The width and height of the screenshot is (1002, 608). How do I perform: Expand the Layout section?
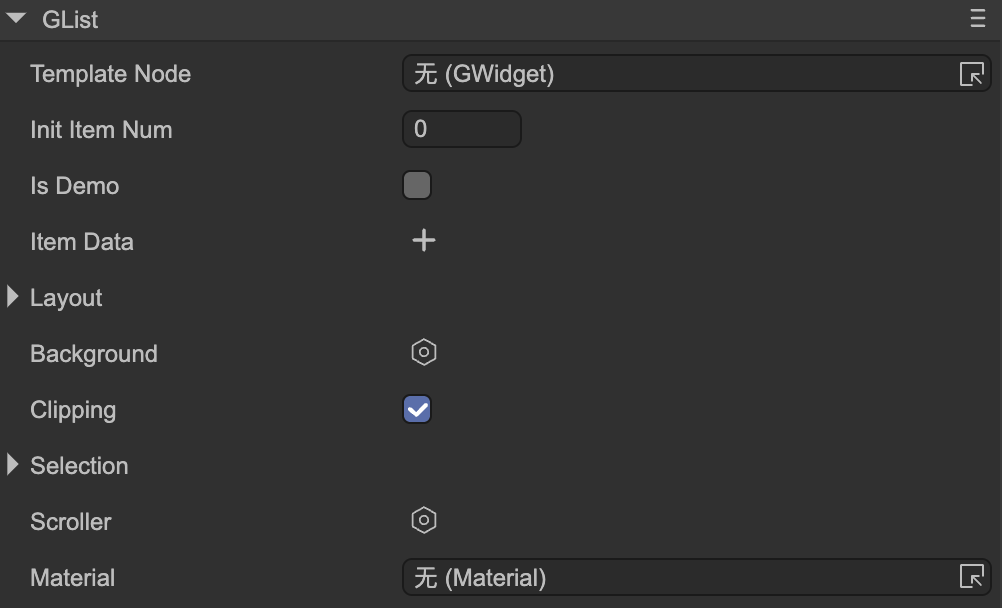13,297
